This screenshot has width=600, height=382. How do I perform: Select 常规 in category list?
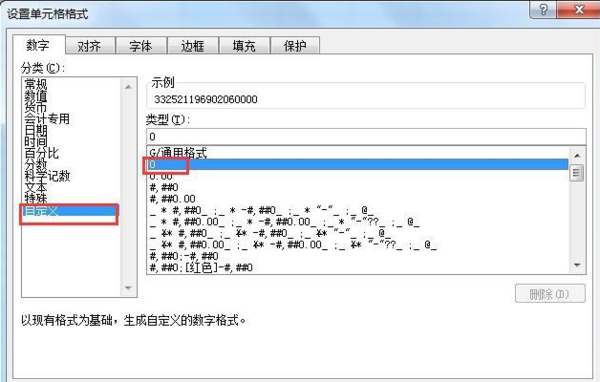point(36,83)
